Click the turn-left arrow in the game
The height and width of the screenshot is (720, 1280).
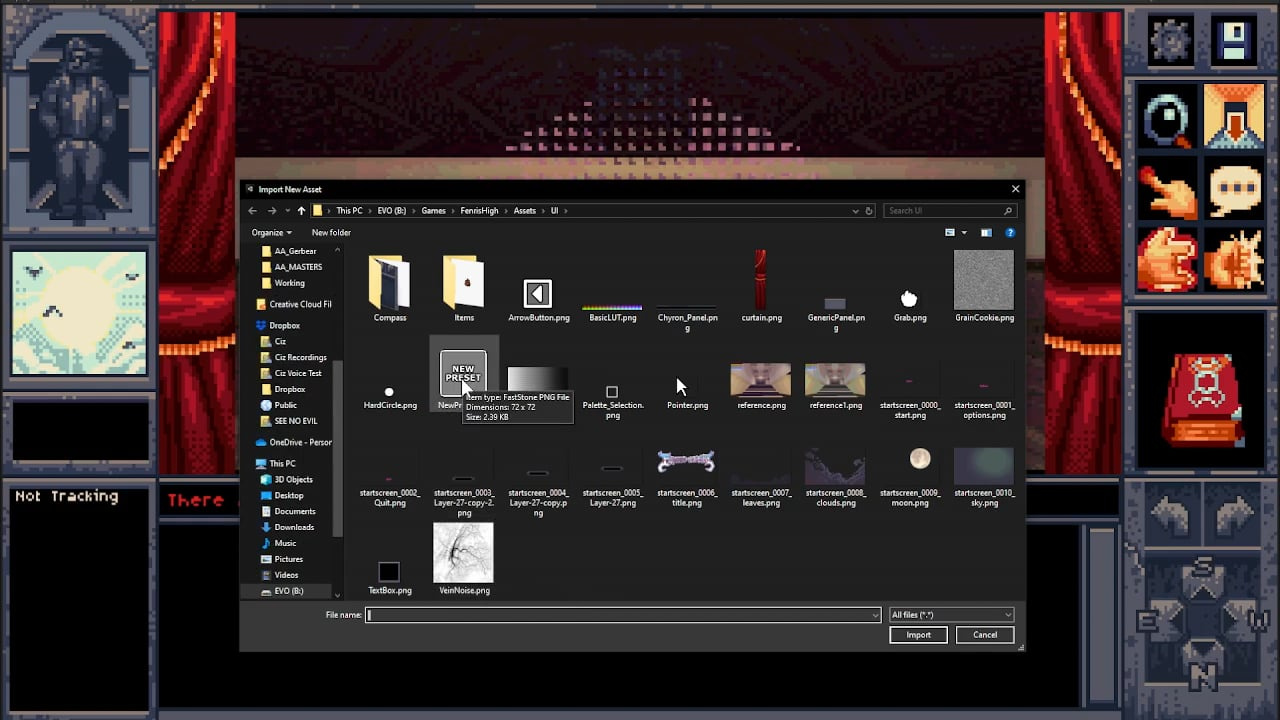coord(1169,518)
